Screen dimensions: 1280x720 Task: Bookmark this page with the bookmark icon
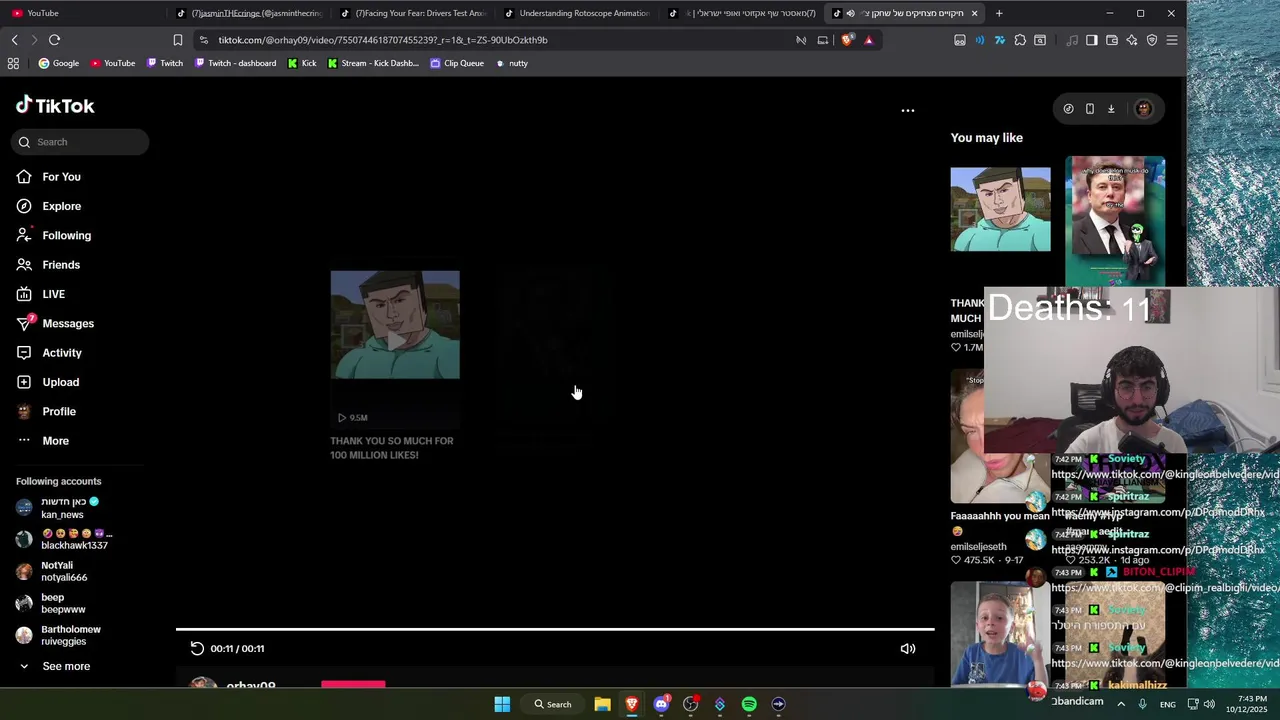pyautogui.click(x=177, y=40)
